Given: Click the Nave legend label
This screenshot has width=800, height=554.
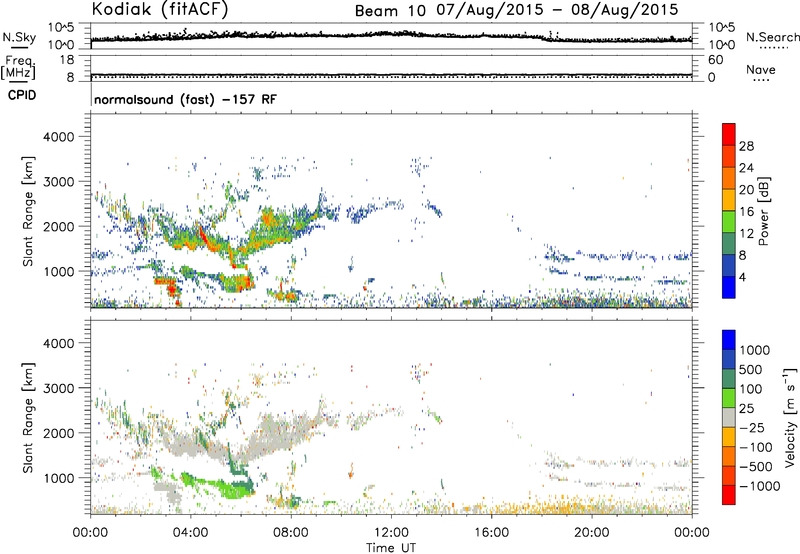Looking at the screenshot, I should (x=760, y=70).
